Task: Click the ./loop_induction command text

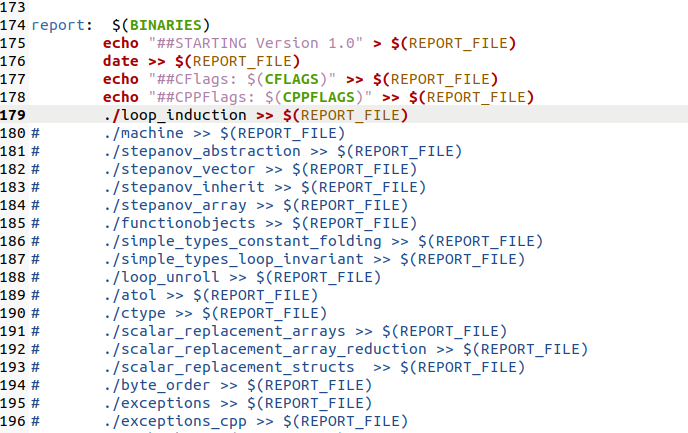Action: tap(175, 115)
